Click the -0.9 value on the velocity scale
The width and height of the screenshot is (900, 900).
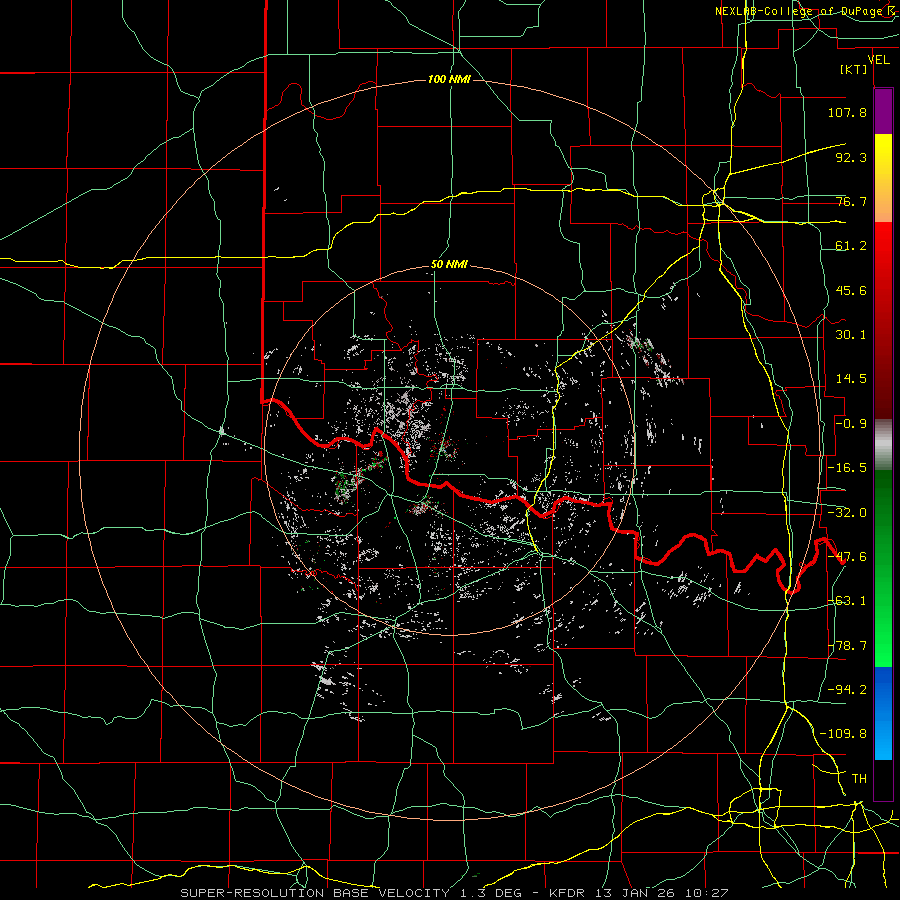[x=851, y=424]
